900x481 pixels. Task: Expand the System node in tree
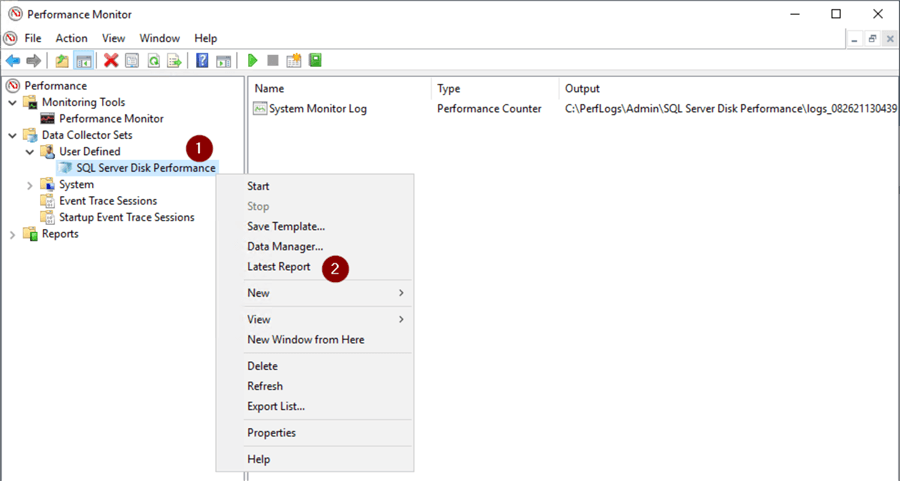point(30,185)
